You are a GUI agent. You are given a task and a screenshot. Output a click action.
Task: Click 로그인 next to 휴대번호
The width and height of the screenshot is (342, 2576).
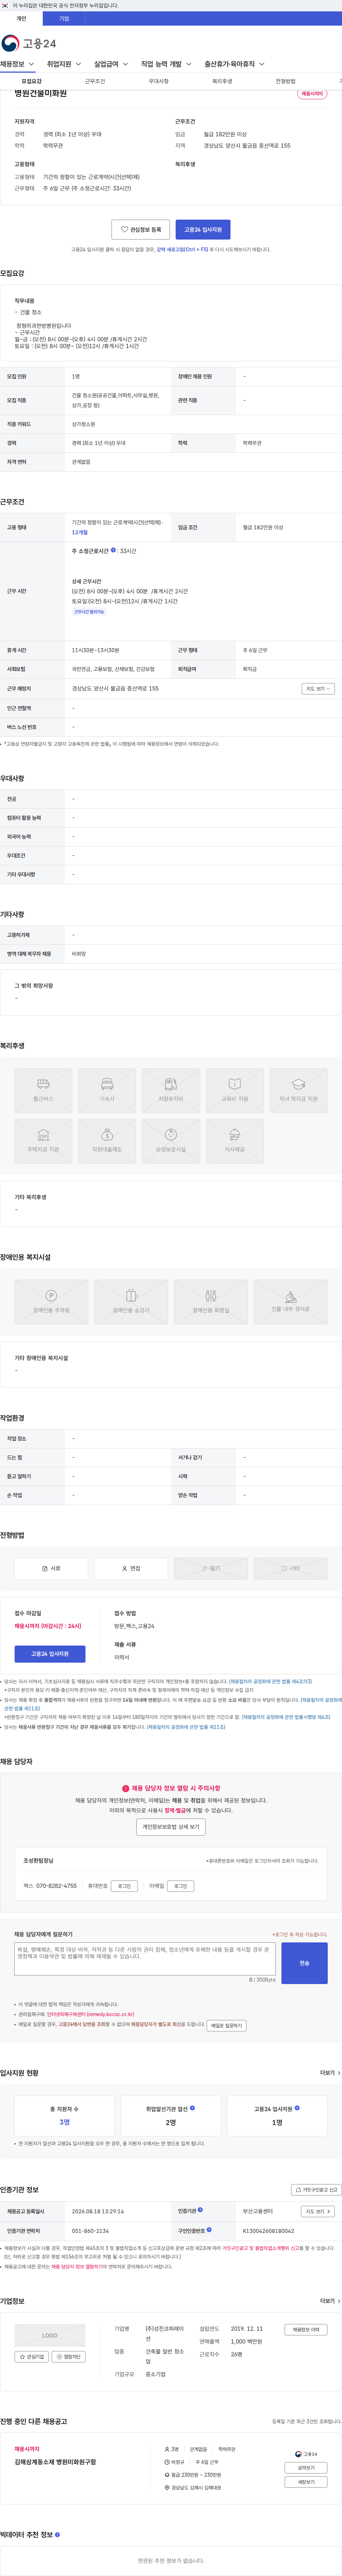click(124, 1886)
